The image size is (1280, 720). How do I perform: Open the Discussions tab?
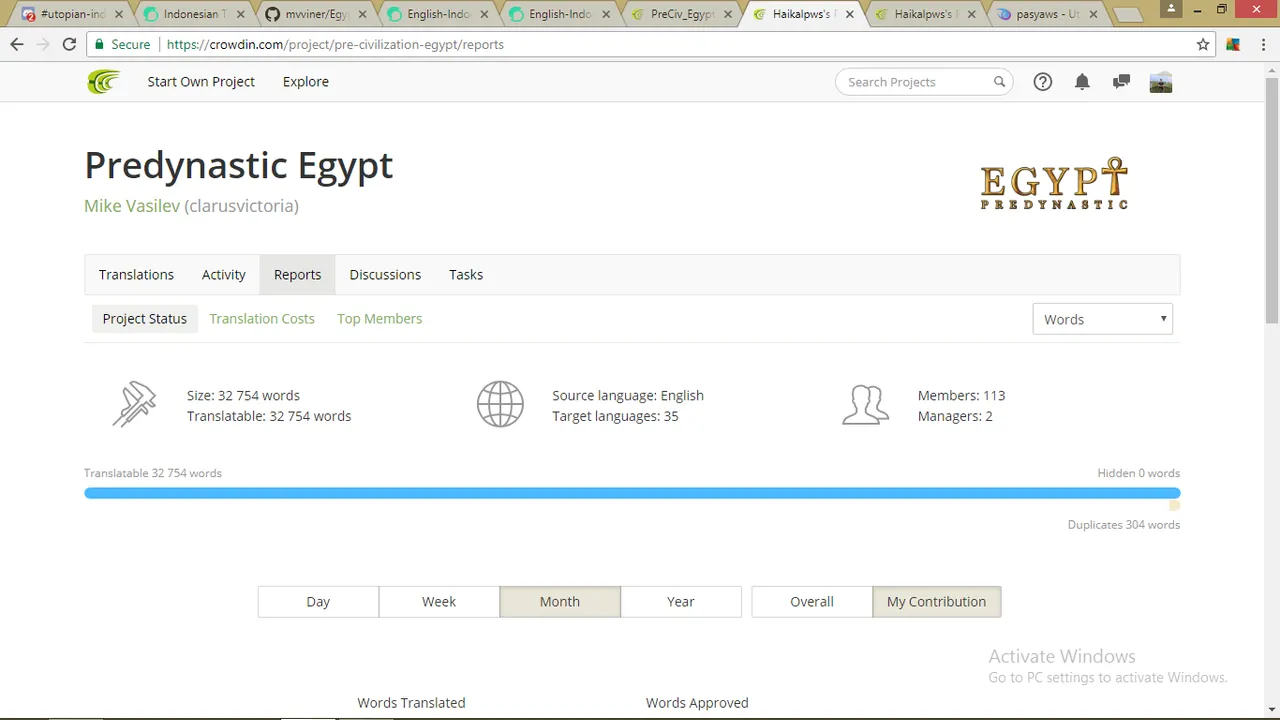coord(385,274)
